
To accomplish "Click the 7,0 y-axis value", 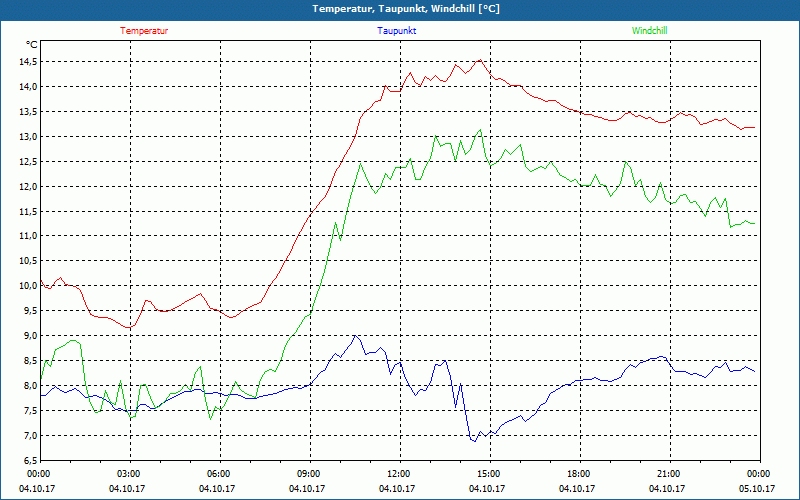I will [x=30, y=436].
